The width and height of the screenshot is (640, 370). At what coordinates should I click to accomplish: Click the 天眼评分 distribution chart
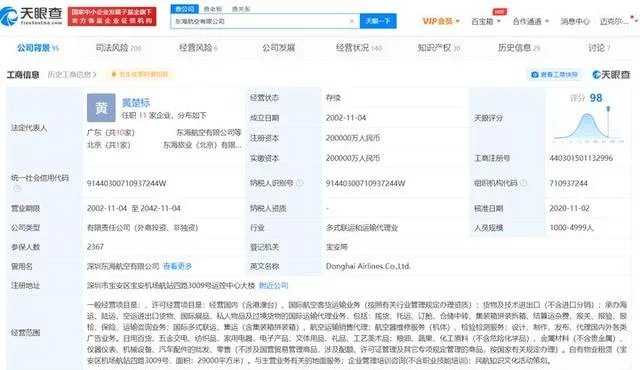click(588, 126)
